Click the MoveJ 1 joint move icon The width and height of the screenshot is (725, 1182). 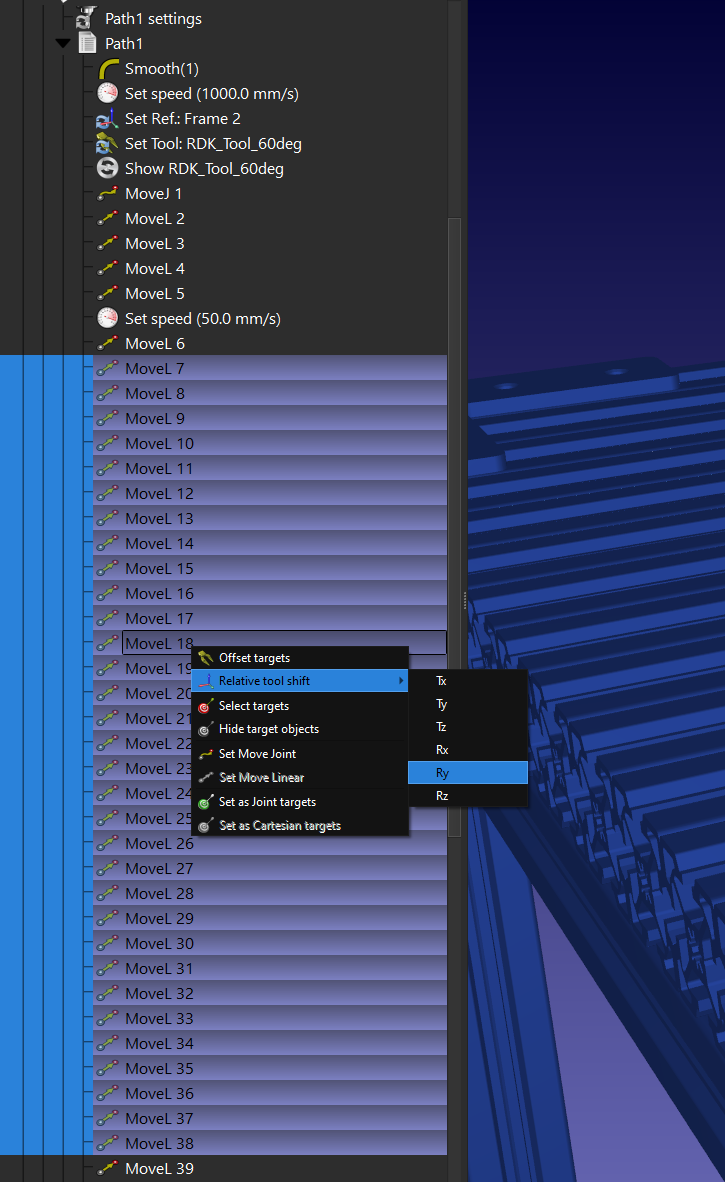108,194
